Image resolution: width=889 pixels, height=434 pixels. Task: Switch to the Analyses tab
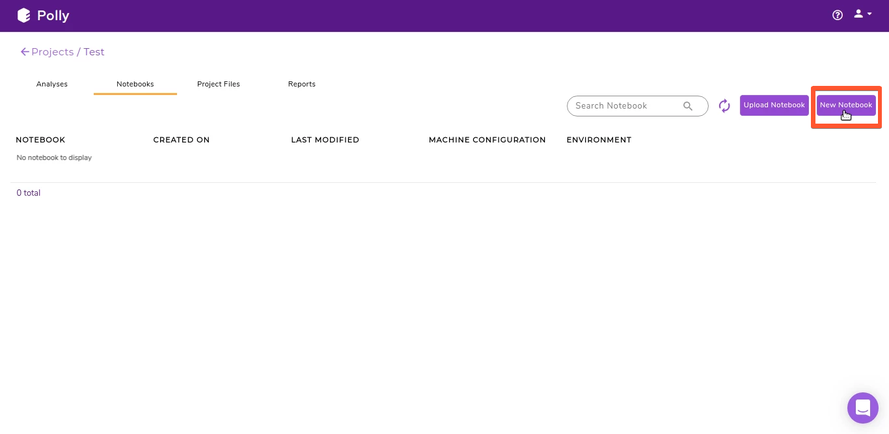(52, 84)
